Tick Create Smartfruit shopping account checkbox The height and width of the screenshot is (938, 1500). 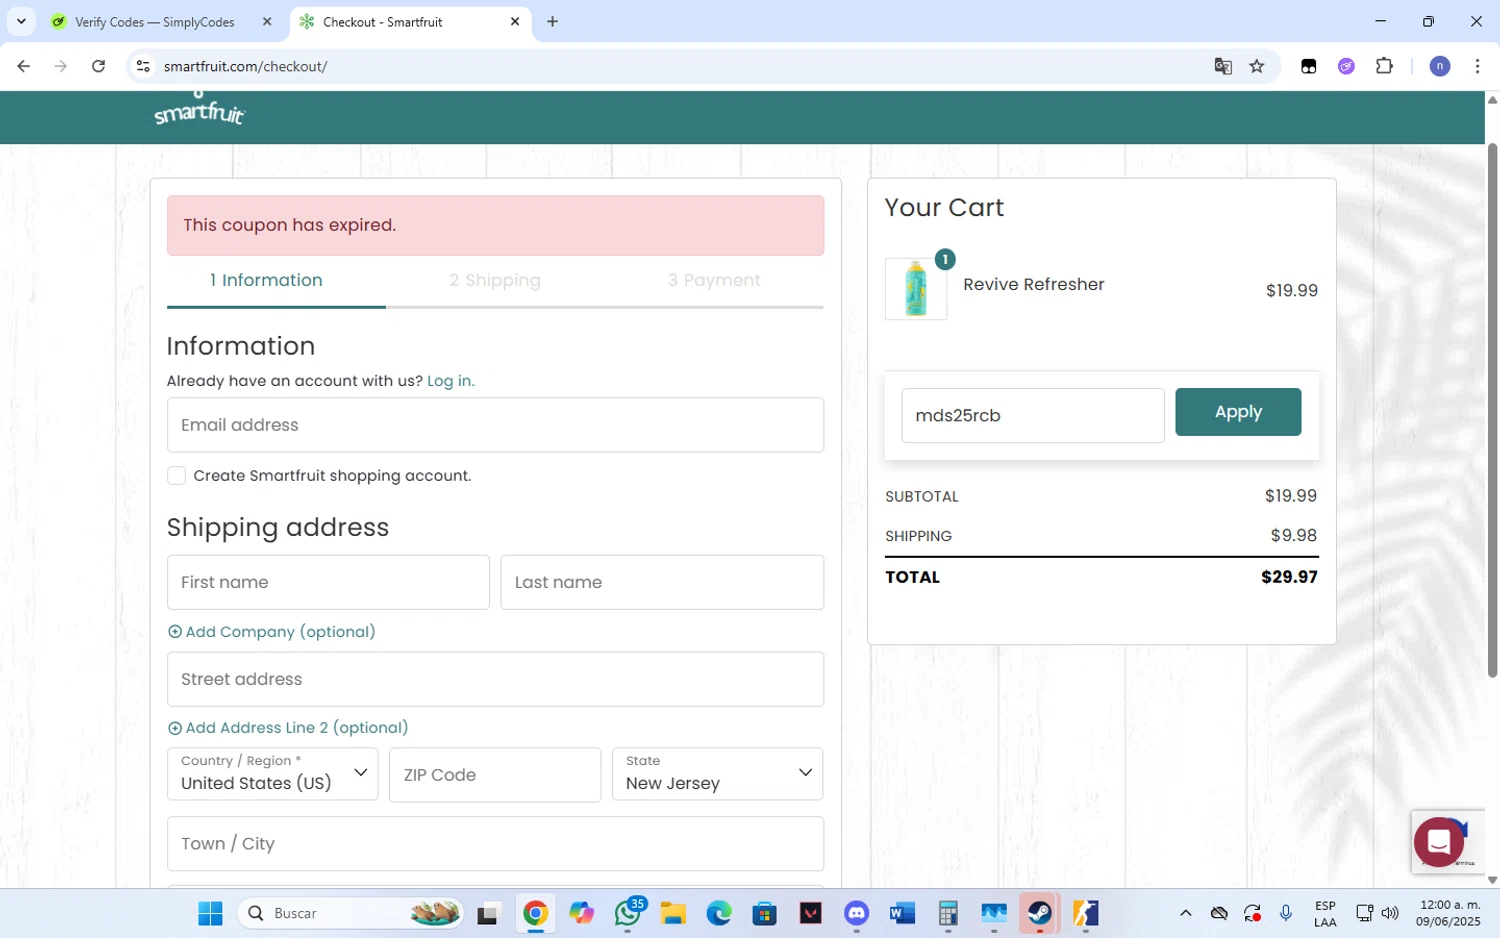pyautogui.click(x=177, y=475)
